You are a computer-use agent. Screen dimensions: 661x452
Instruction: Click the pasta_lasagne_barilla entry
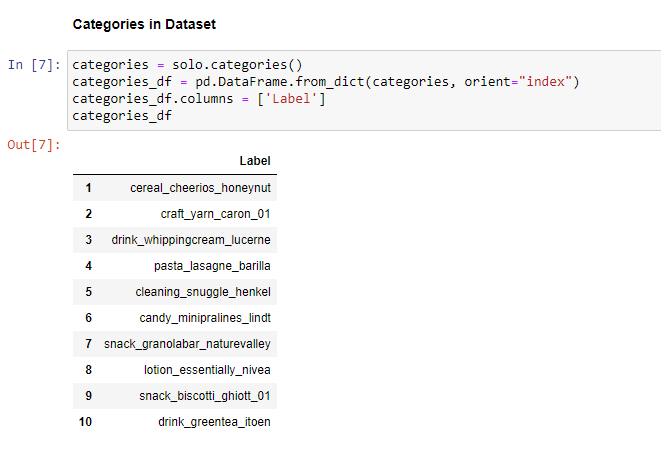pyautogui.click(x=212, y=266)
